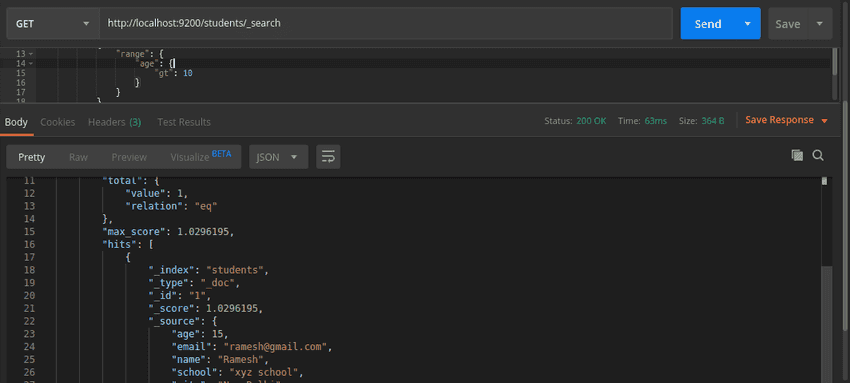
Task: Toggle line wrap icon
Action: (328, 157)
